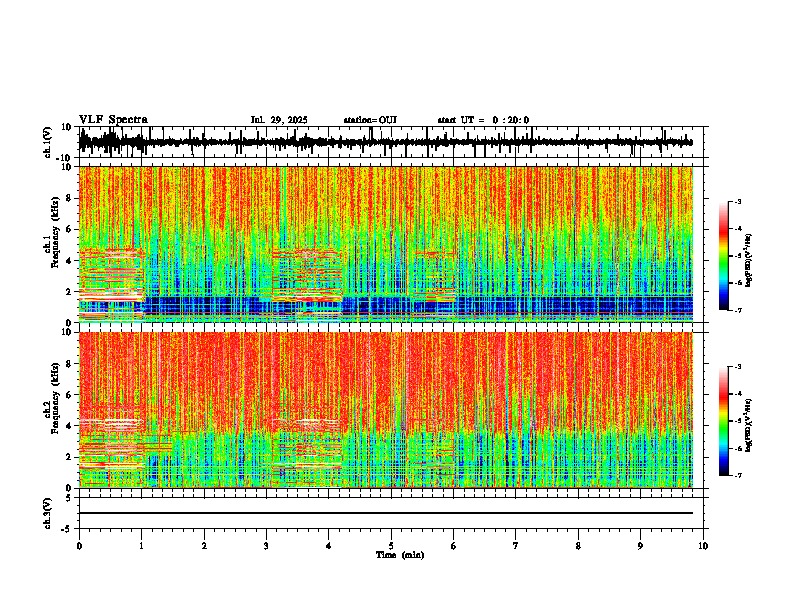Click the ch.2 color scale bar

[x=723, y=421]
